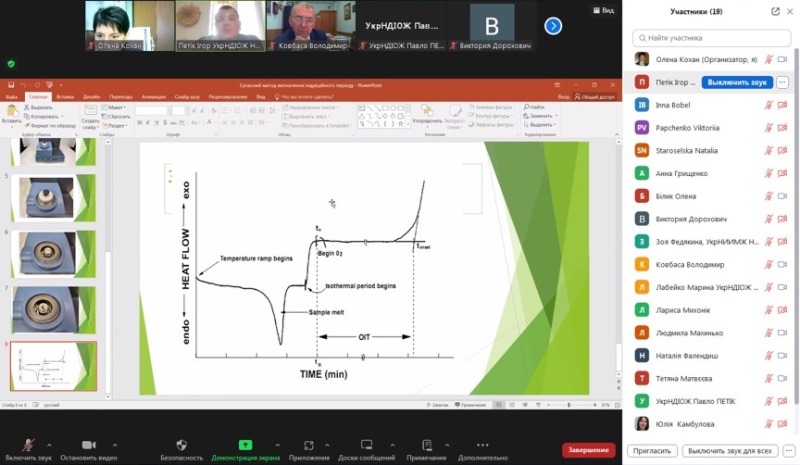The width and height of the screenshot is (800, 465).
Task: Show next video thumbnails with blue arrow
Action: [553, 26]
